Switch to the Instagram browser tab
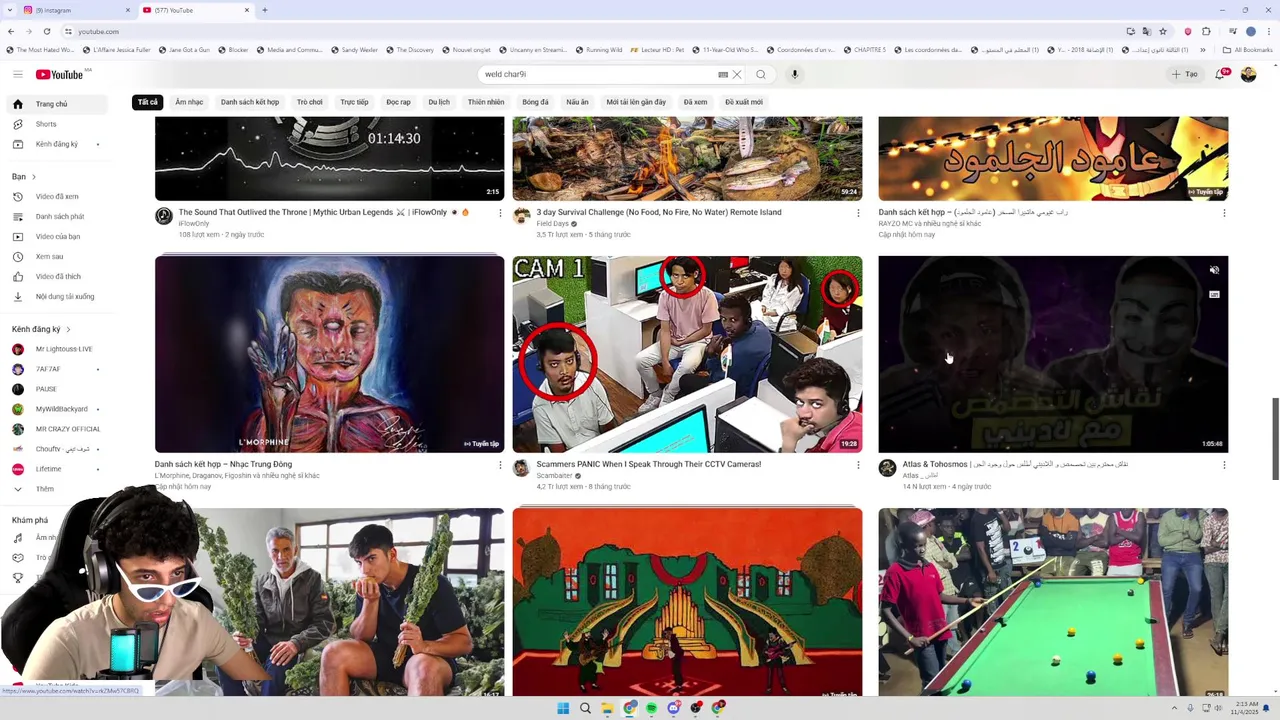Image resolution: width=1280 pixels, height=720 pixels. point(75,10)
